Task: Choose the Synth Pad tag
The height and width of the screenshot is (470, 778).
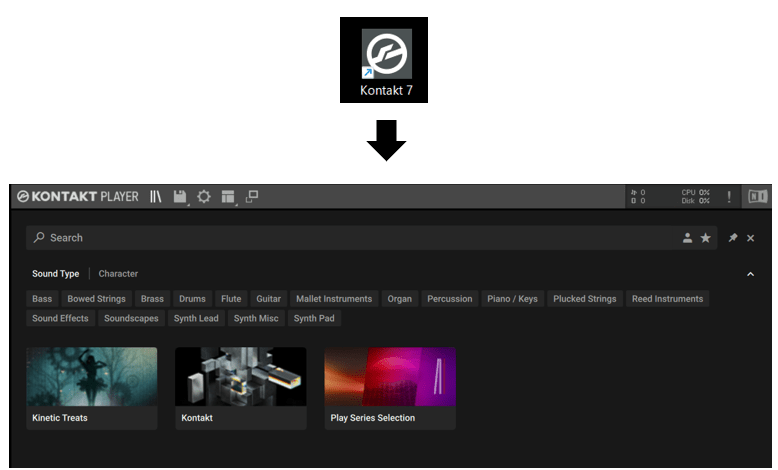Action: pyautogui.click(x=314, y=318)
